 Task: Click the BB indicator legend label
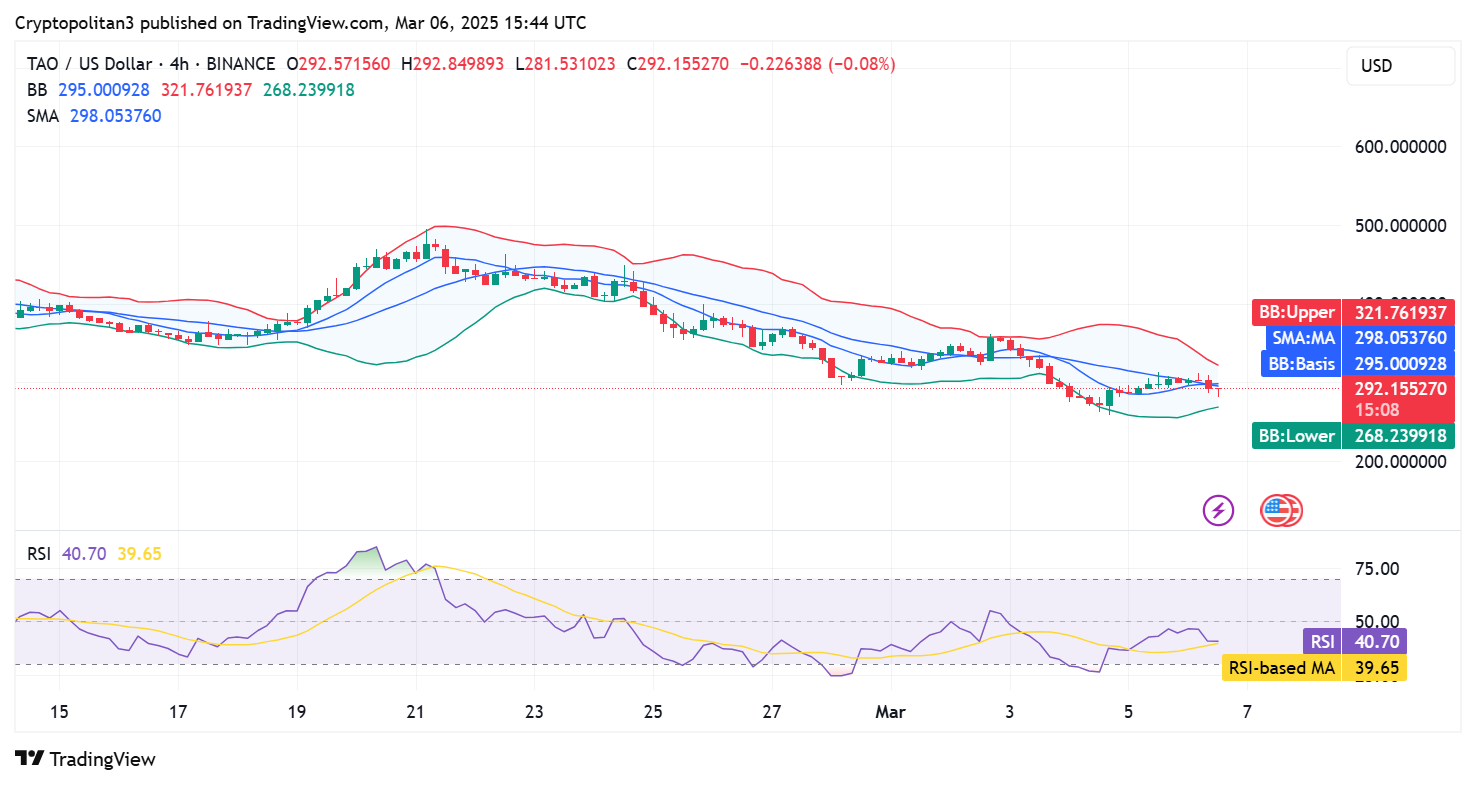point(37,90)
